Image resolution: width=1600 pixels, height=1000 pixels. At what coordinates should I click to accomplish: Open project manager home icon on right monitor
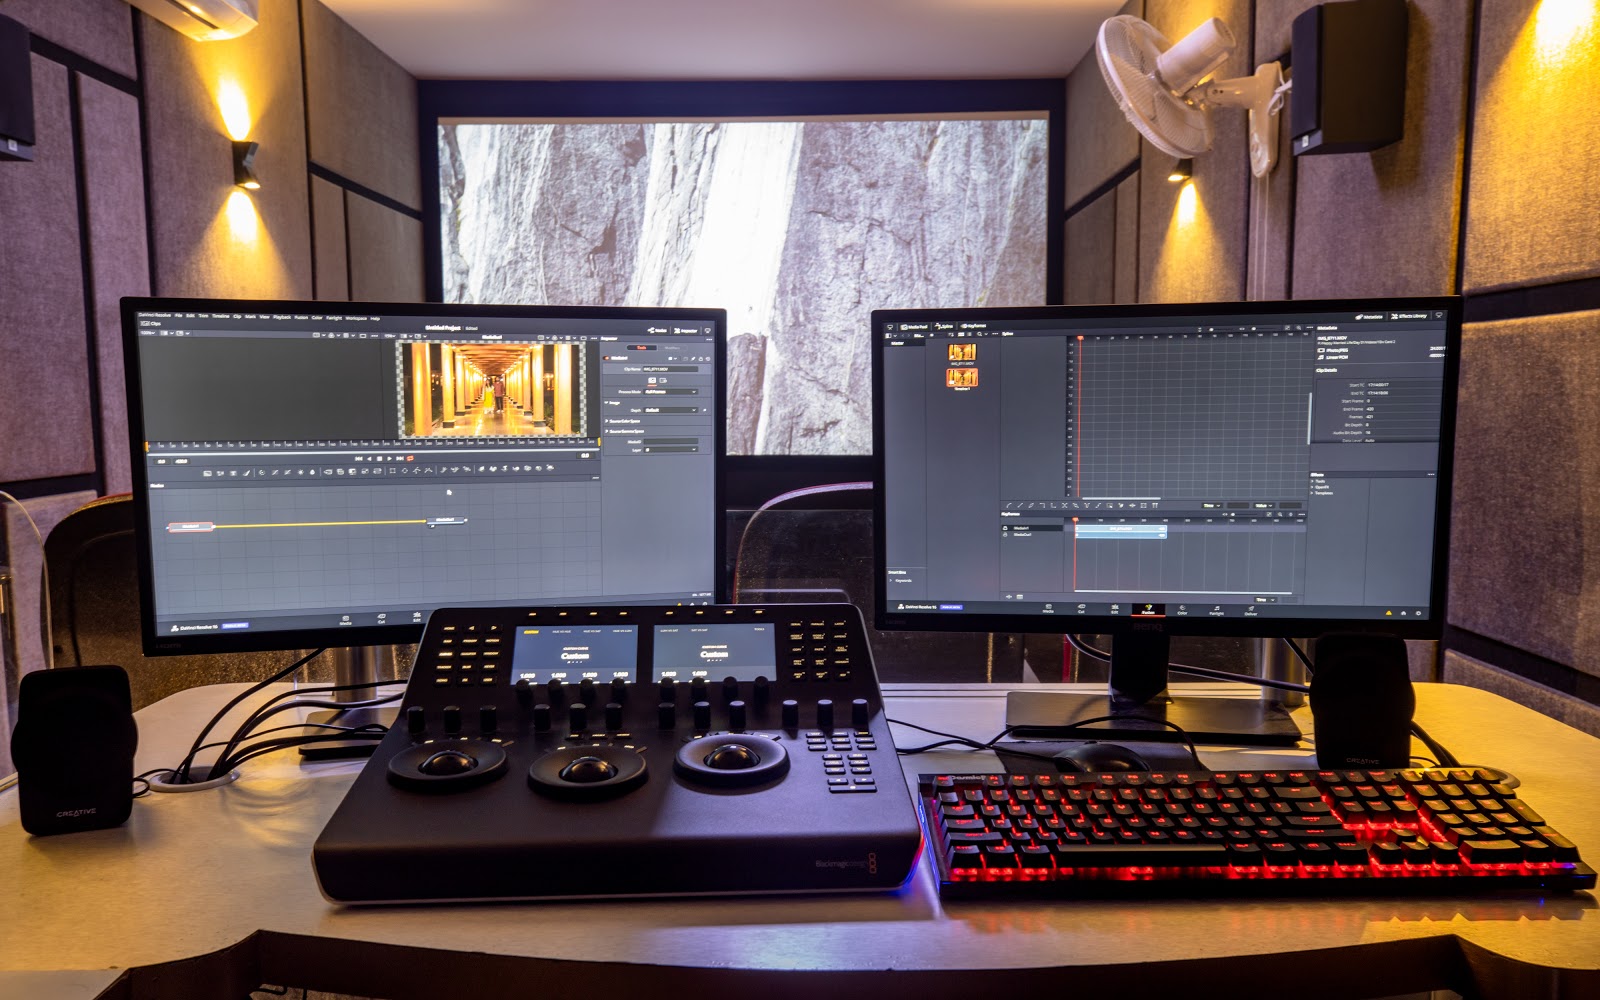1404,613
